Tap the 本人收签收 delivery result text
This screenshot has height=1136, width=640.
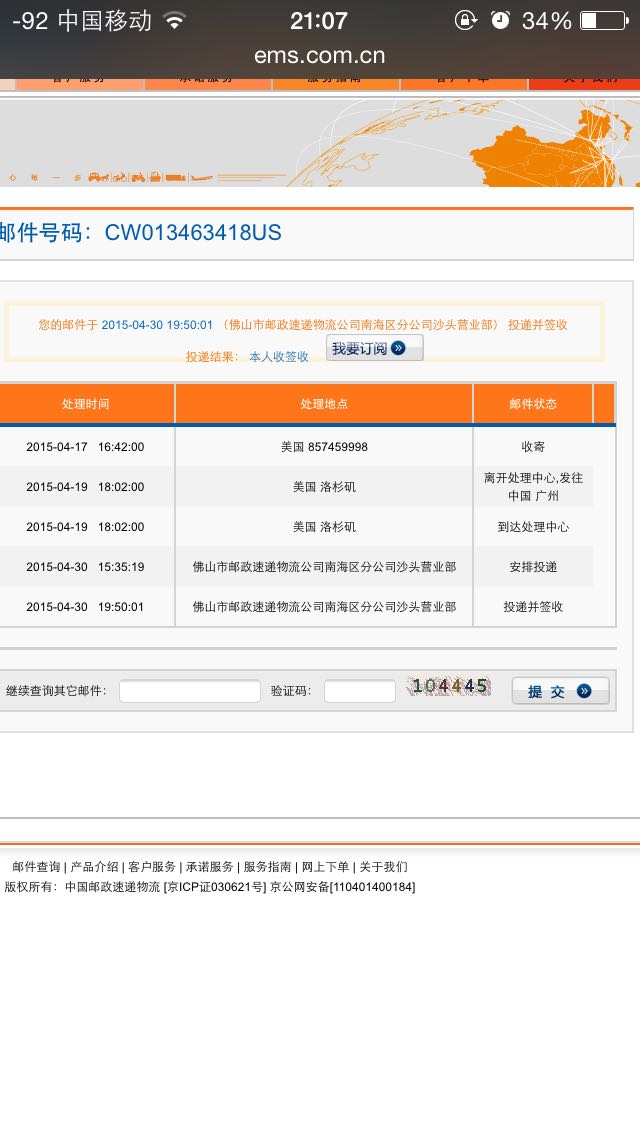point(279,356)
